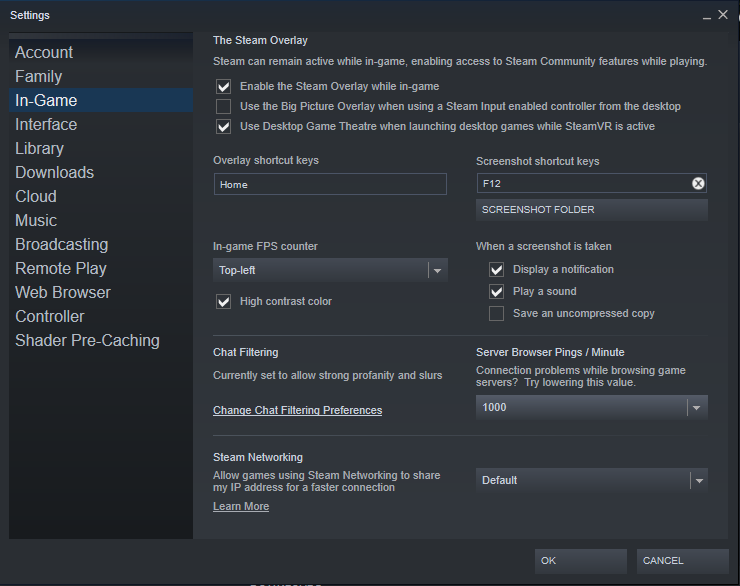Toggle Play a sound checkbox
This screenshot has height=586, width=740.
pos(496,291)
